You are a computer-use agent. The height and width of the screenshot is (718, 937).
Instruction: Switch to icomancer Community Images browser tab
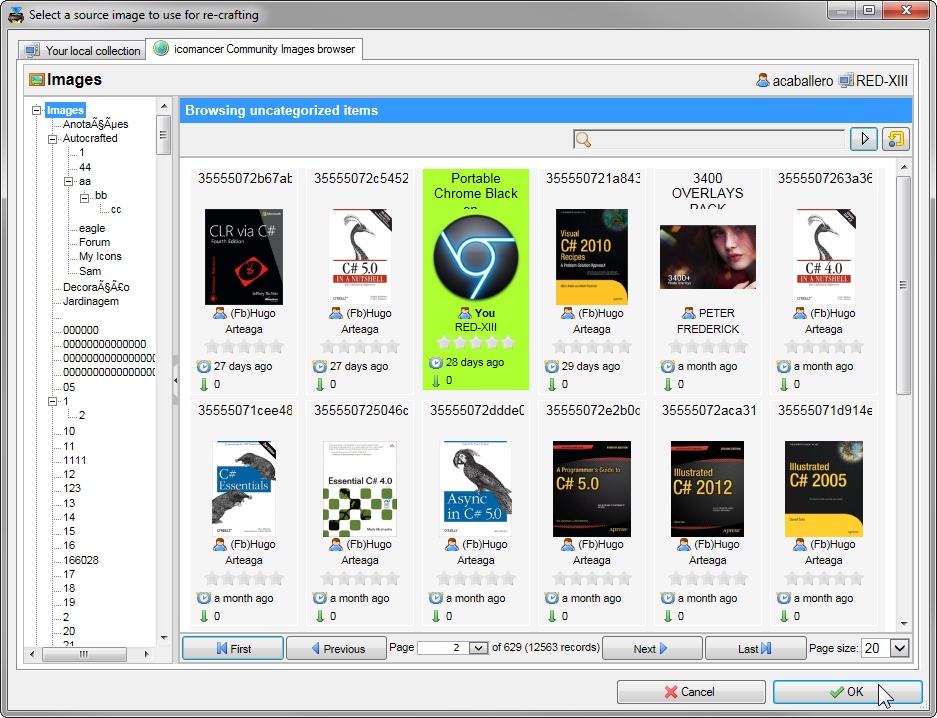pos(255,49)
